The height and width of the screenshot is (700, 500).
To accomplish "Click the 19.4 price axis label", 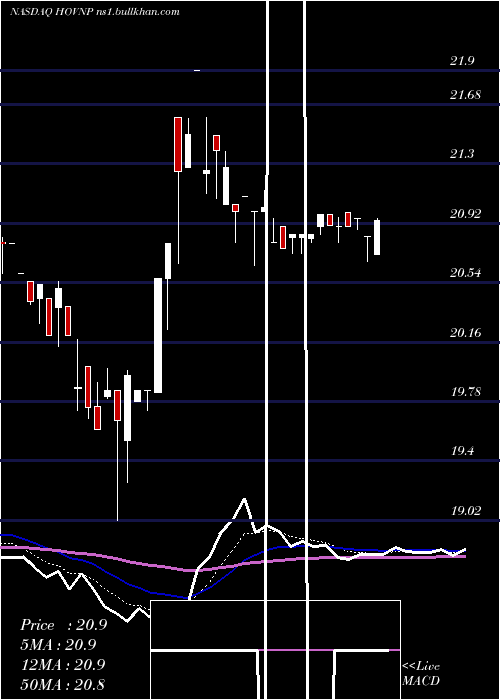I will click(x=462, y=451).
